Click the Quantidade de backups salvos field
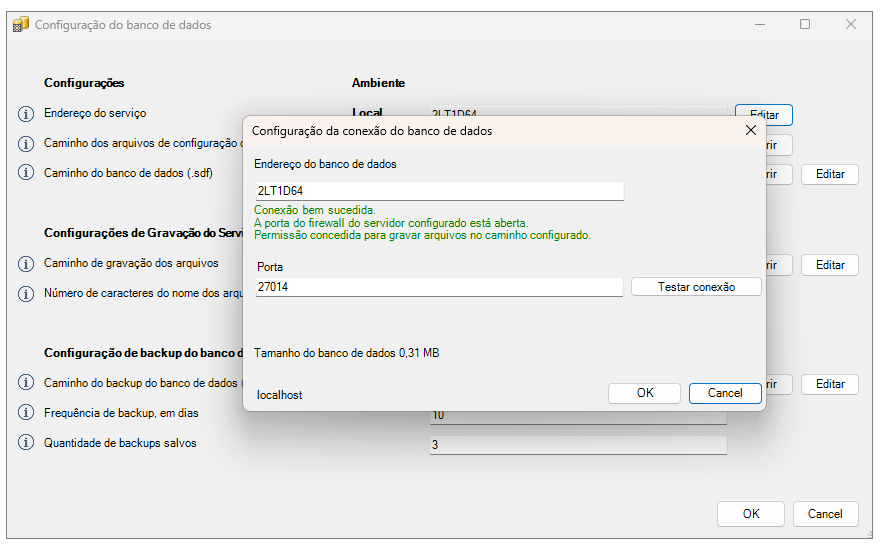 pyautogui.click(x=578, y=445)
